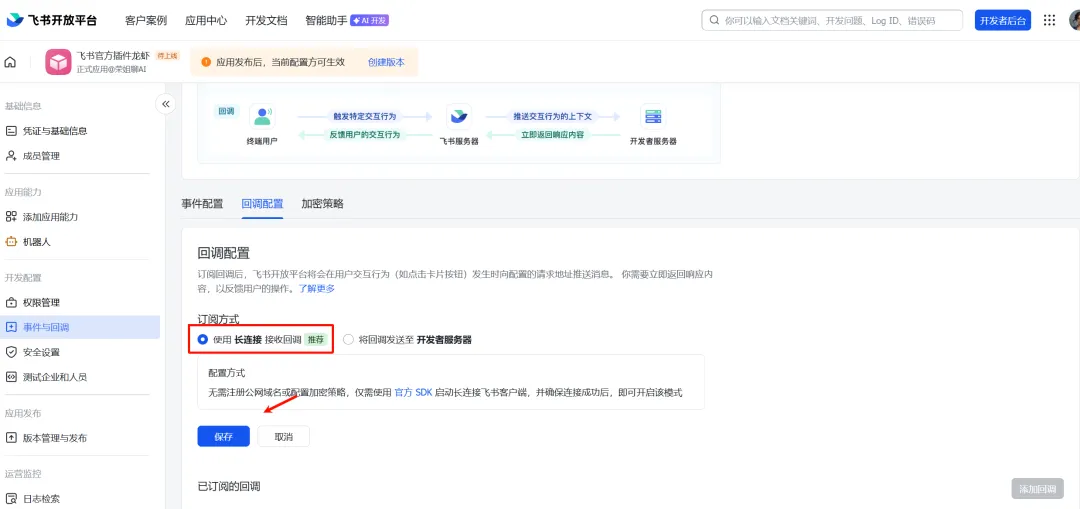
Task: Open the apps grid icon in header
Action: pos(1050,20)
